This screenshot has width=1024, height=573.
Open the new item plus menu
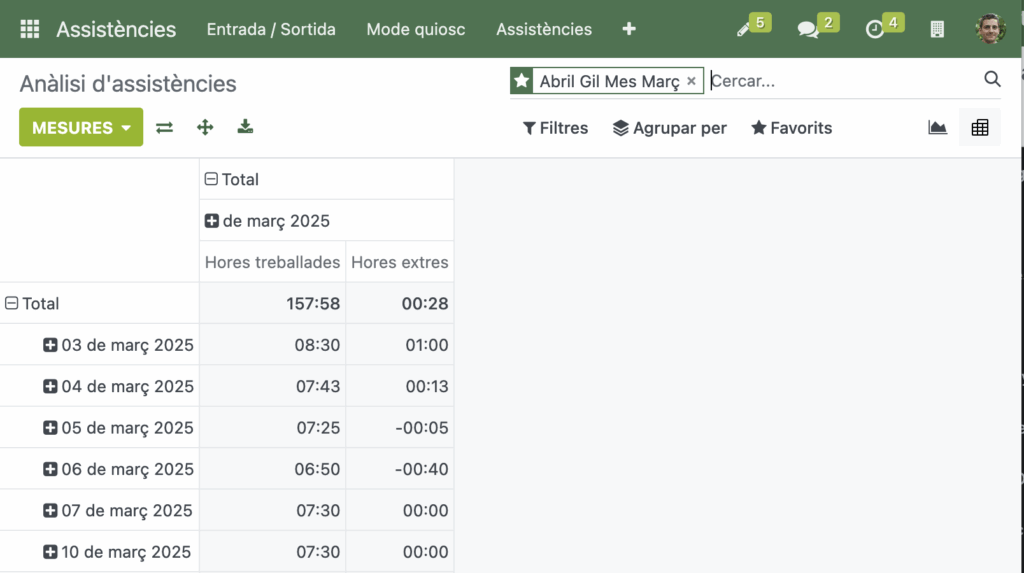629,29
